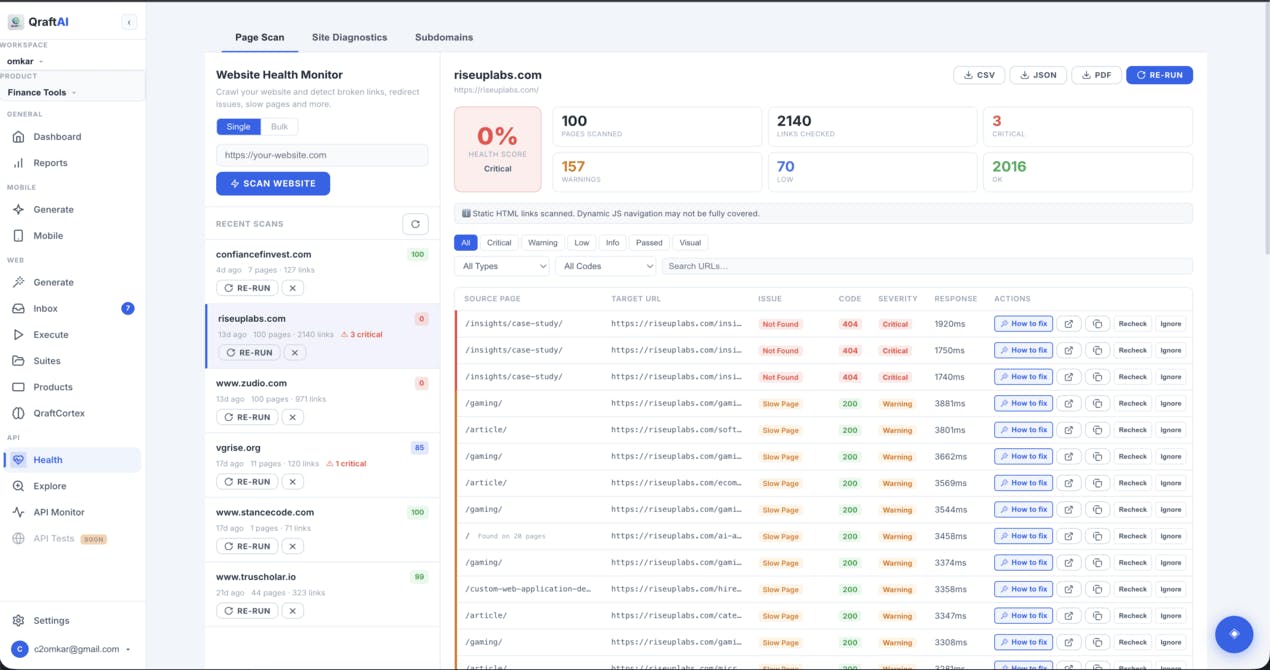Filter results by Visual
This screenshot has height=670, width=1270.
[x=690, y=243]
